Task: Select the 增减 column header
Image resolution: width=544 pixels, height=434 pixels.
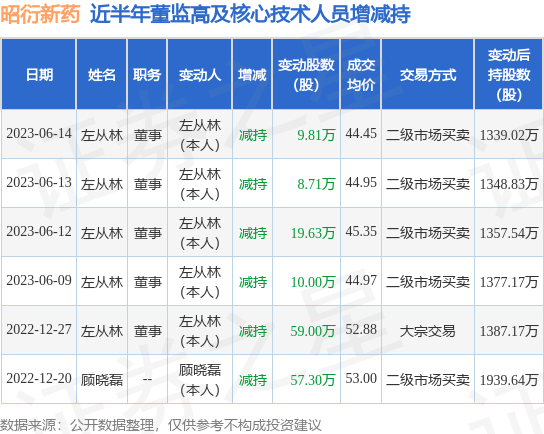Action: pos(252,75)
